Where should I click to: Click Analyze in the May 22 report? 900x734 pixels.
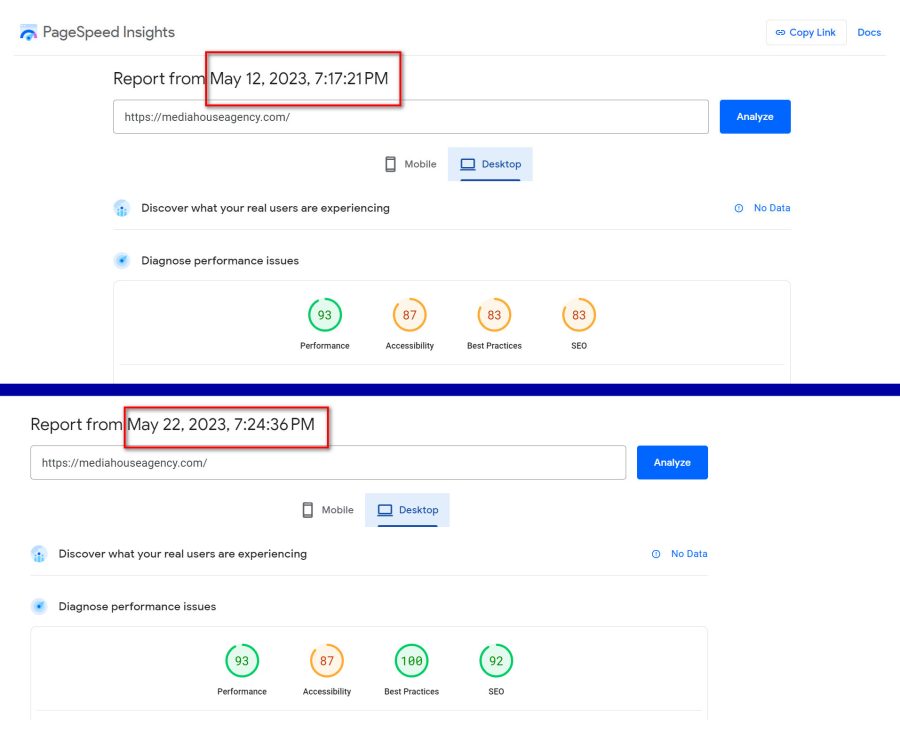[x=672, y=462]
